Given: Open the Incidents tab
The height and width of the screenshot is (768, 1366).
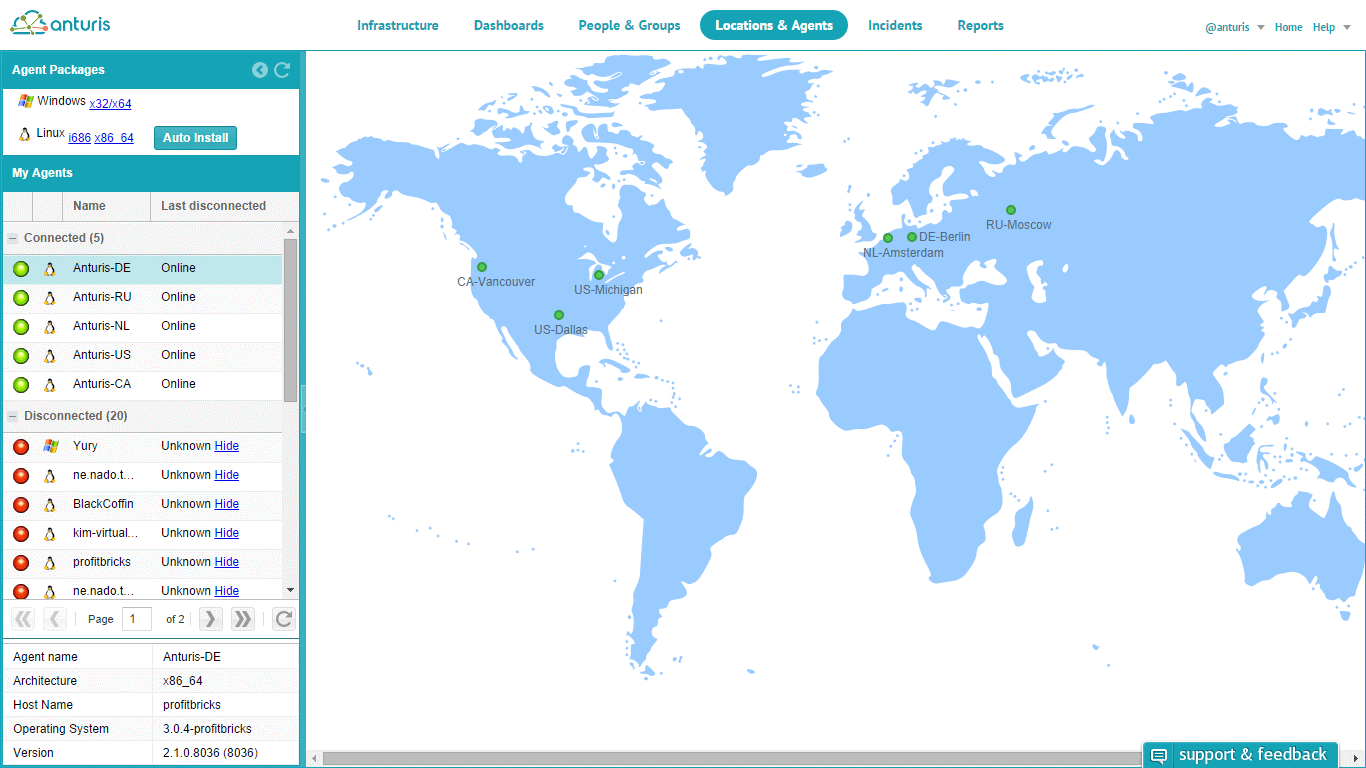Looking at the screenshot, I should coord(895,26).
